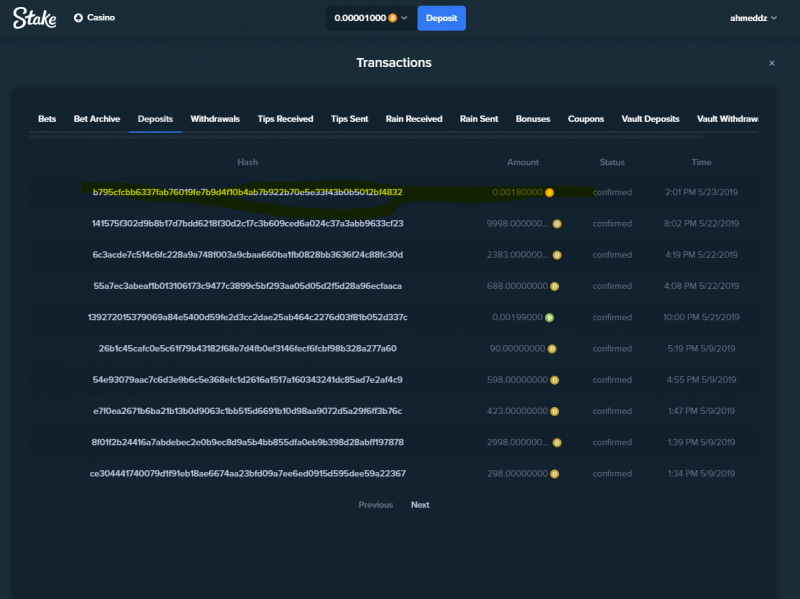Click the Stake logo
800x599 pixels.
pyautogui.click(x=35, y=18)
